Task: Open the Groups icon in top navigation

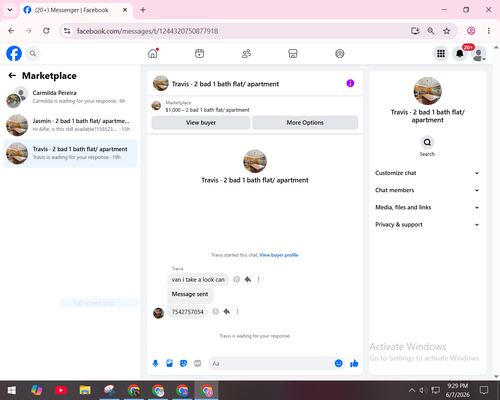Action: coord(340,53)
